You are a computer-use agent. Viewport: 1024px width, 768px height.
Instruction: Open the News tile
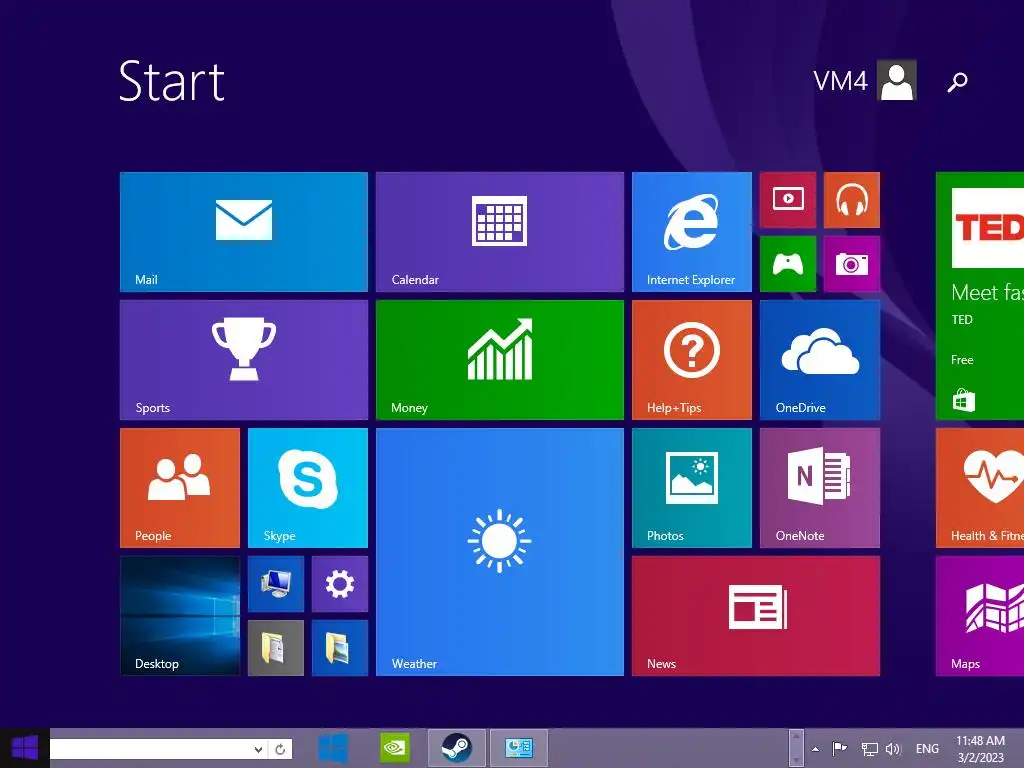756,616
